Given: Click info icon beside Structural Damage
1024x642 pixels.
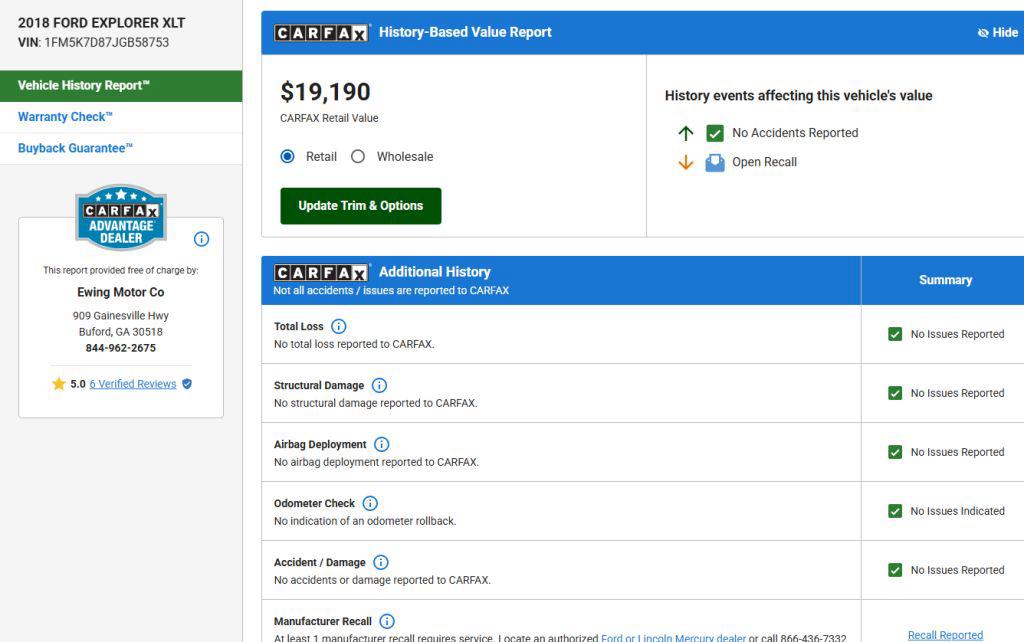Looking at the screenshot, I should point(379,385).
